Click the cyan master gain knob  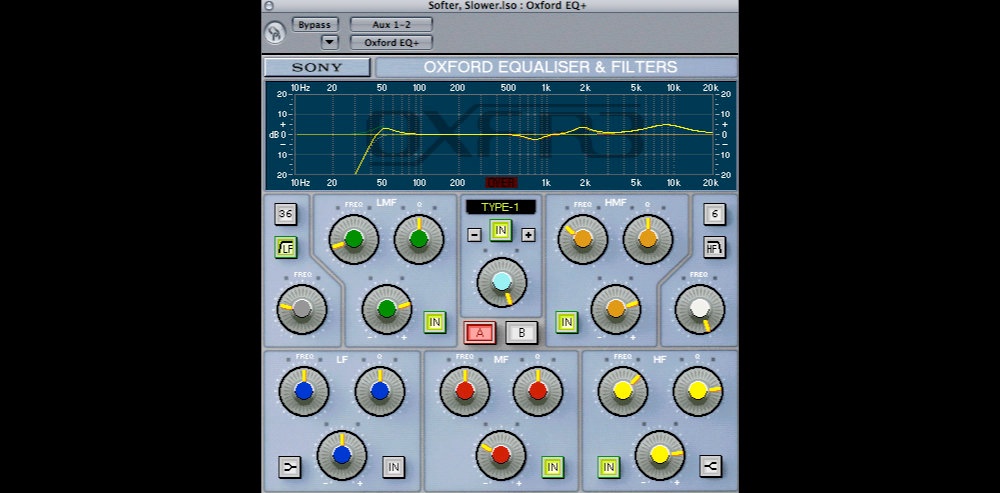[501, 281]
